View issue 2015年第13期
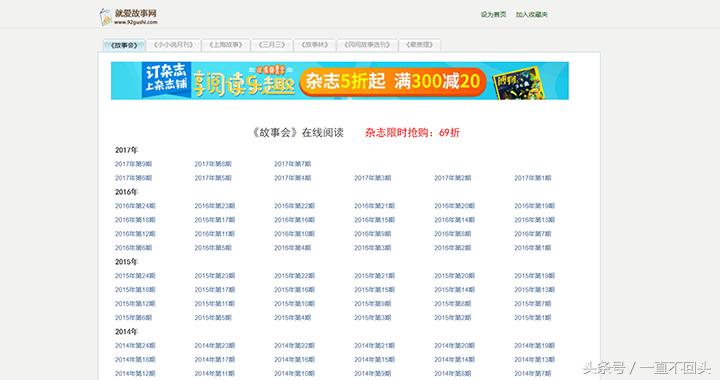The width and height of the screenshot is (720, 380). pyautogui.click(x=534, y=290)
